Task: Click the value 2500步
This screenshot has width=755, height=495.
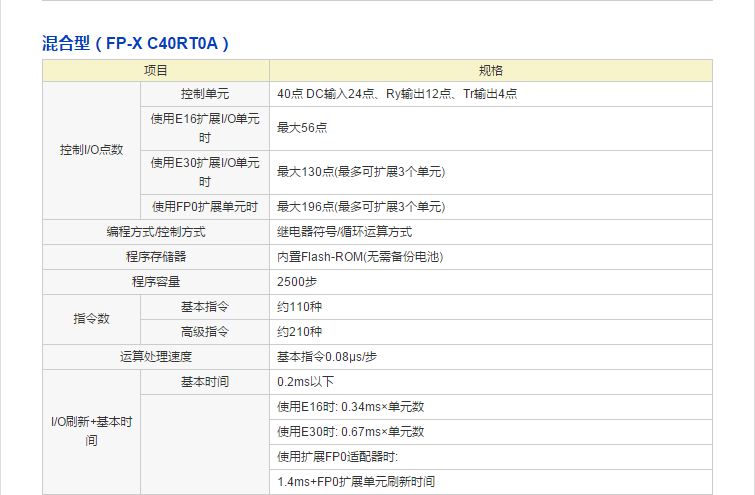Action: [x=297, y=282]
